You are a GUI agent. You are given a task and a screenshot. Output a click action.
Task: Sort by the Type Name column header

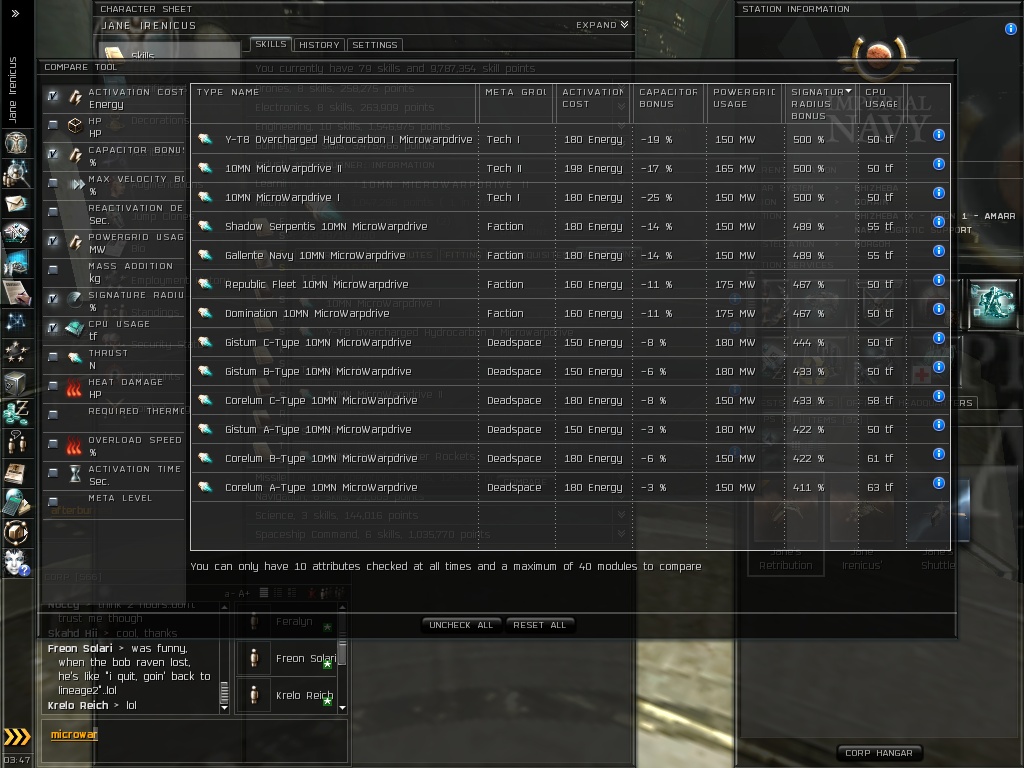click(334, 103)
